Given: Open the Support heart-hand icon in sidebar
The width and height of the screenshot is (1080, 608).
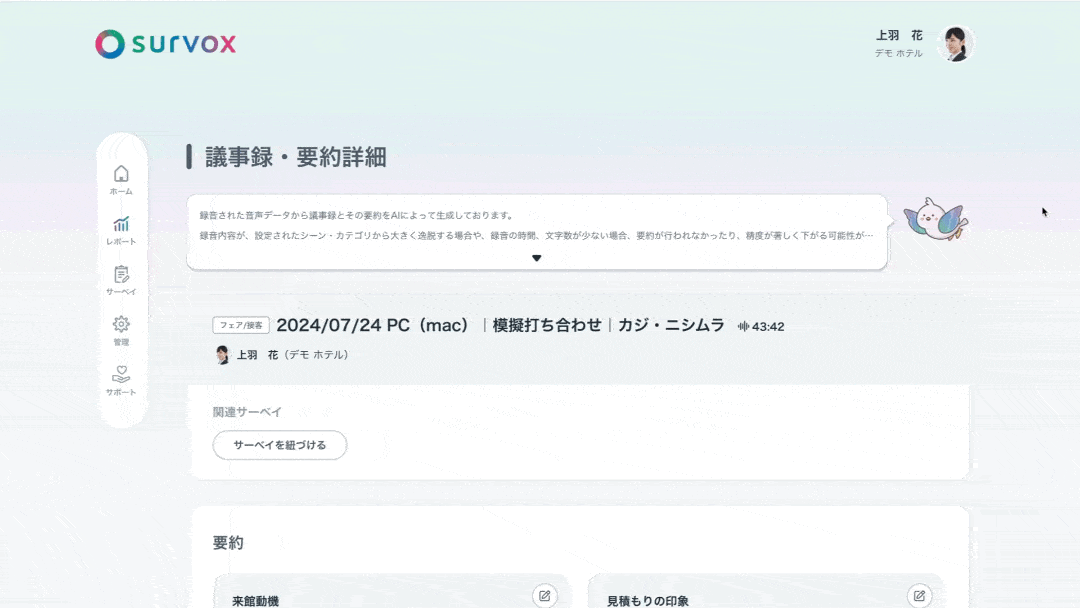Looking at the screenshot, I should pyautogui.click(x=121, y=379).
